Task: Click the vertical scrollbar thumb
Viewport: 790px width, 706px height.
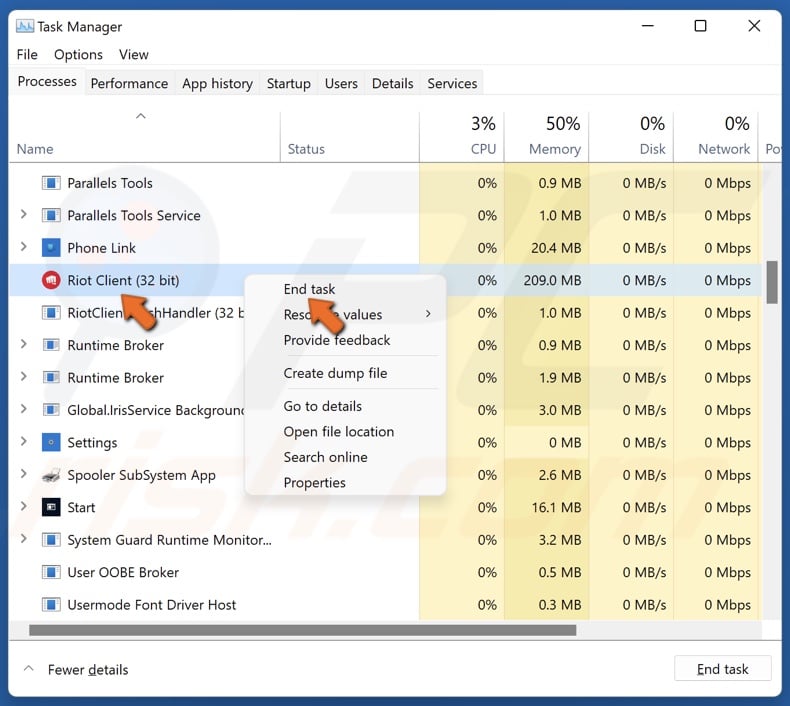Action: tap(772, 282)
